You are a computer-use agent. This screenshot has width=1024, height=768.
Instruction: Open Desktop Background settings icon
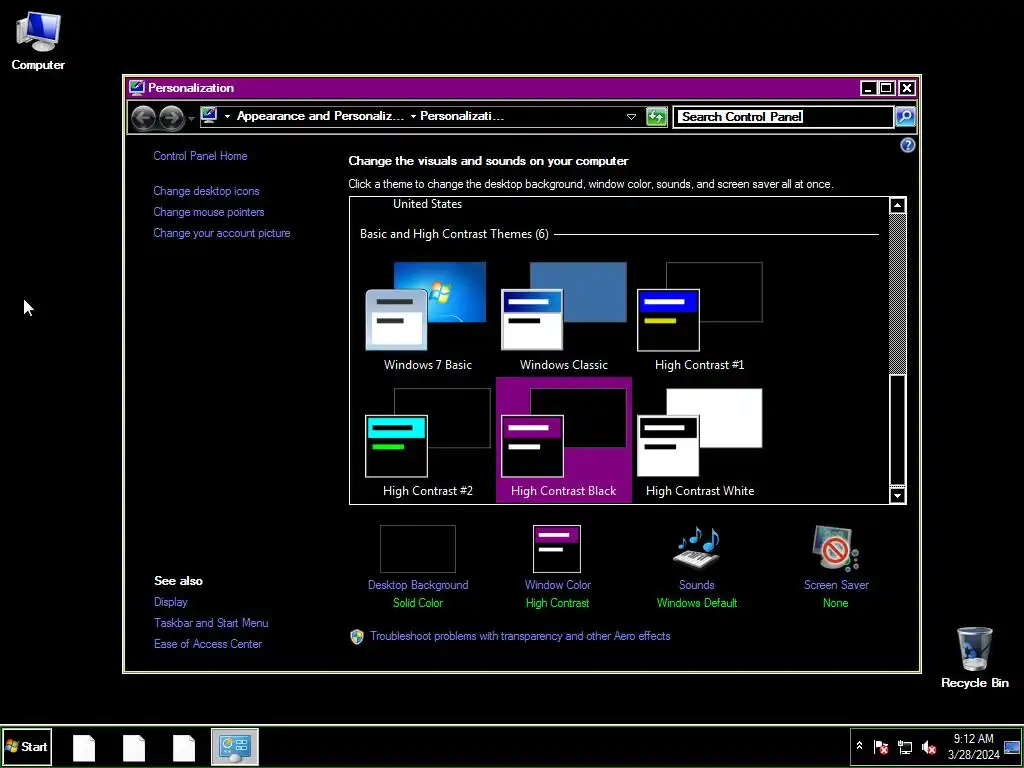[418, 549]
